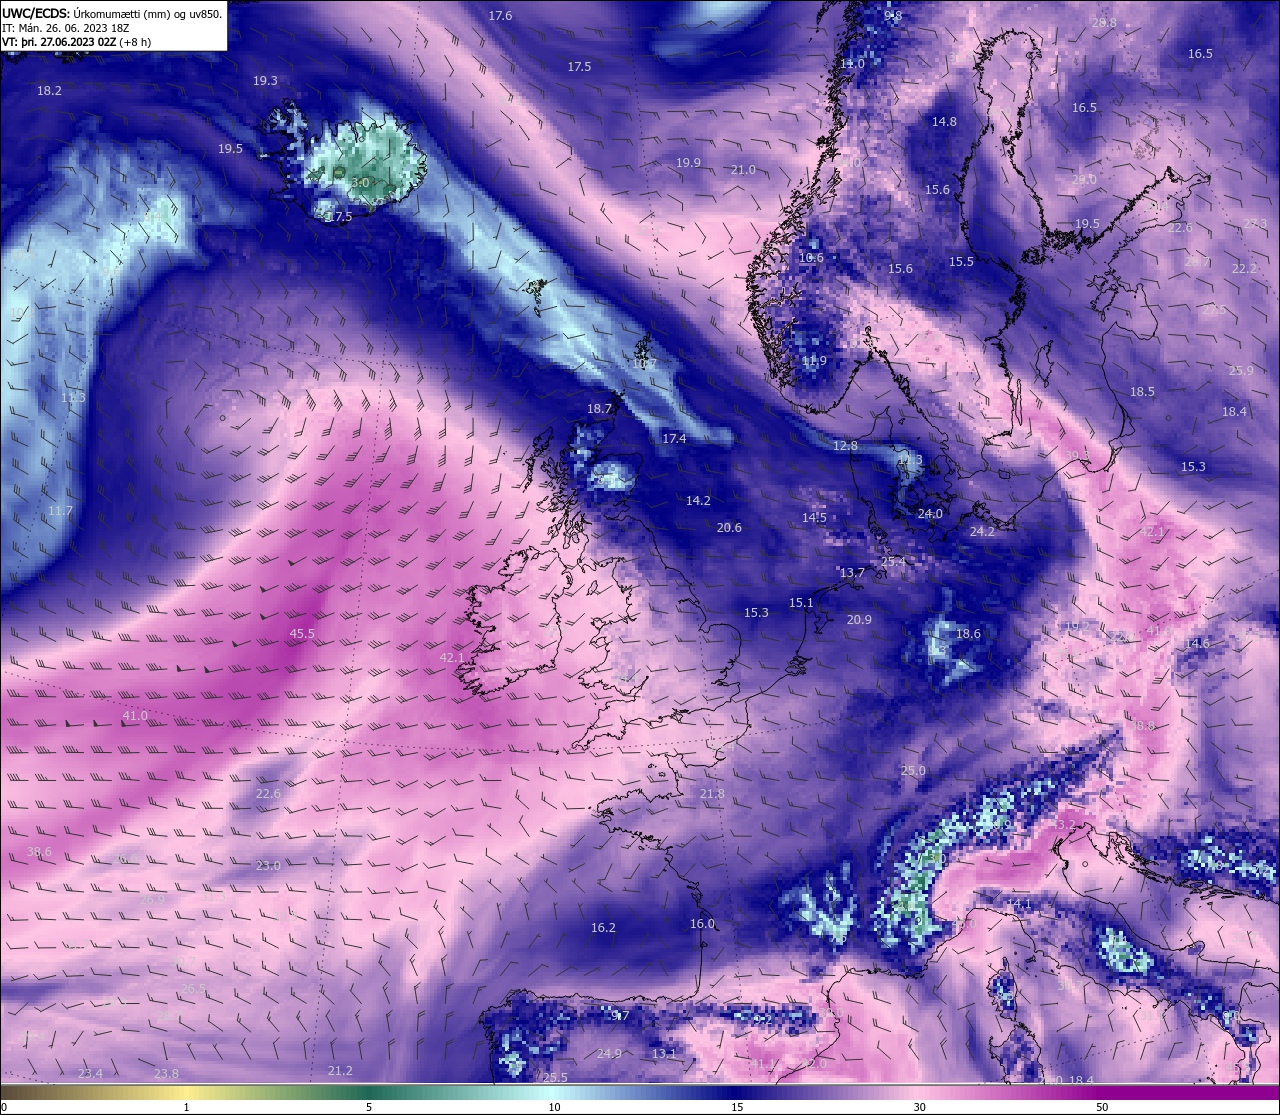Click the 24.0 value label
1280x1115 pixels.
[x=930, y=514]
